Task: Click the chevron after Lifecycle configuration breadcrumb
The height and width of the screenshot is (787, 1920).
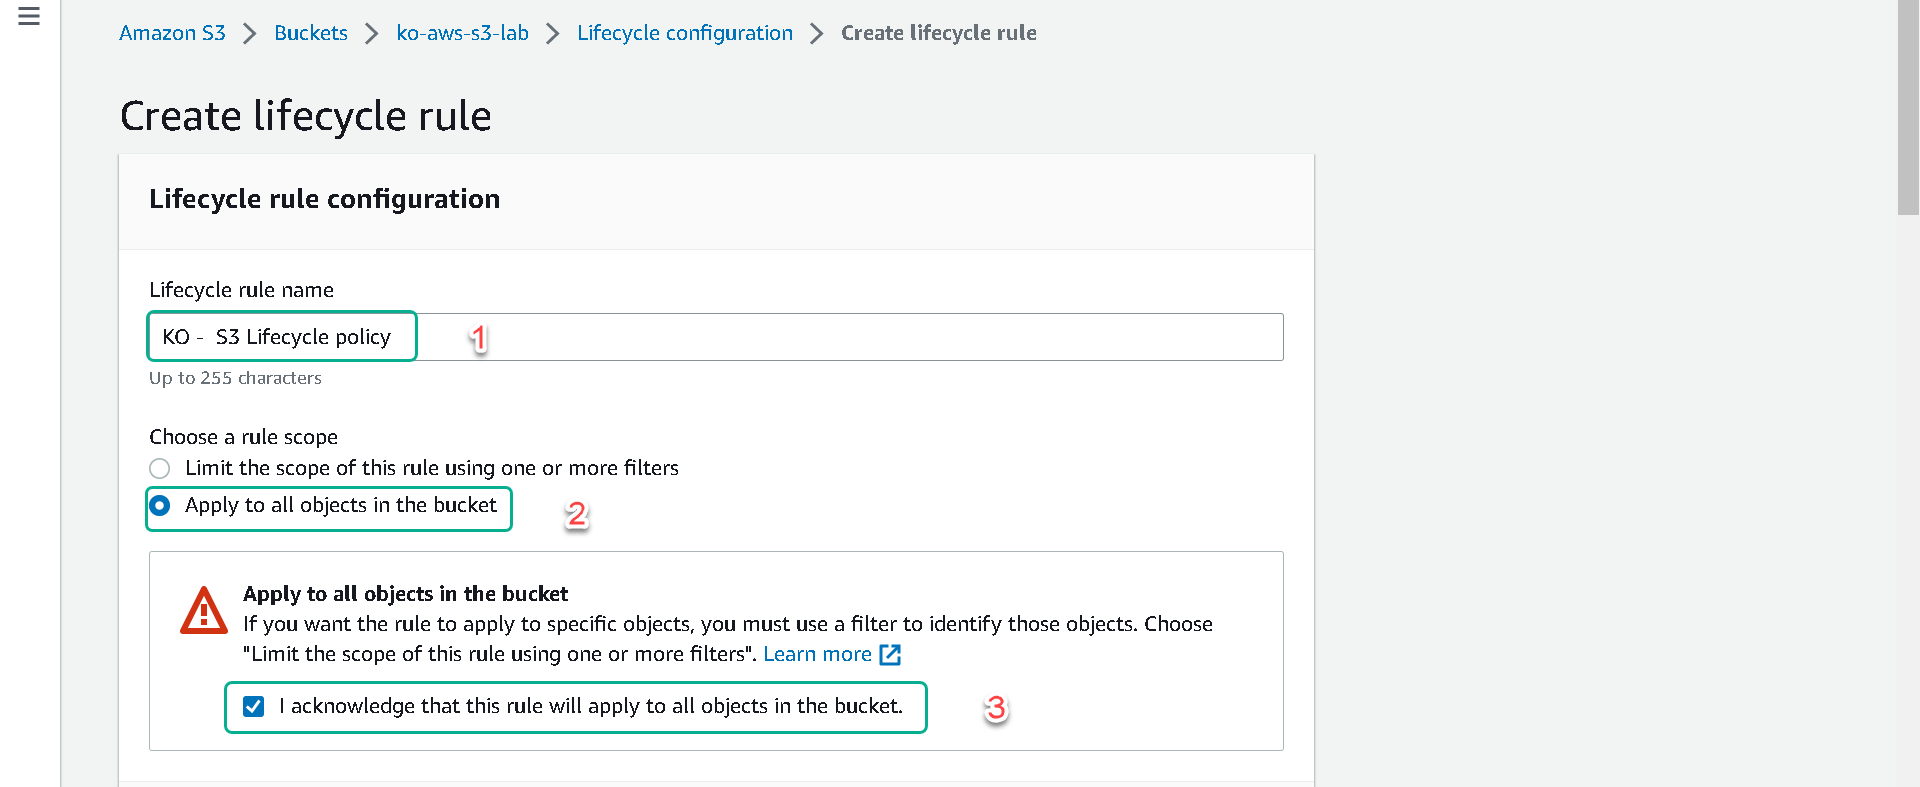Action: (817, 34)
